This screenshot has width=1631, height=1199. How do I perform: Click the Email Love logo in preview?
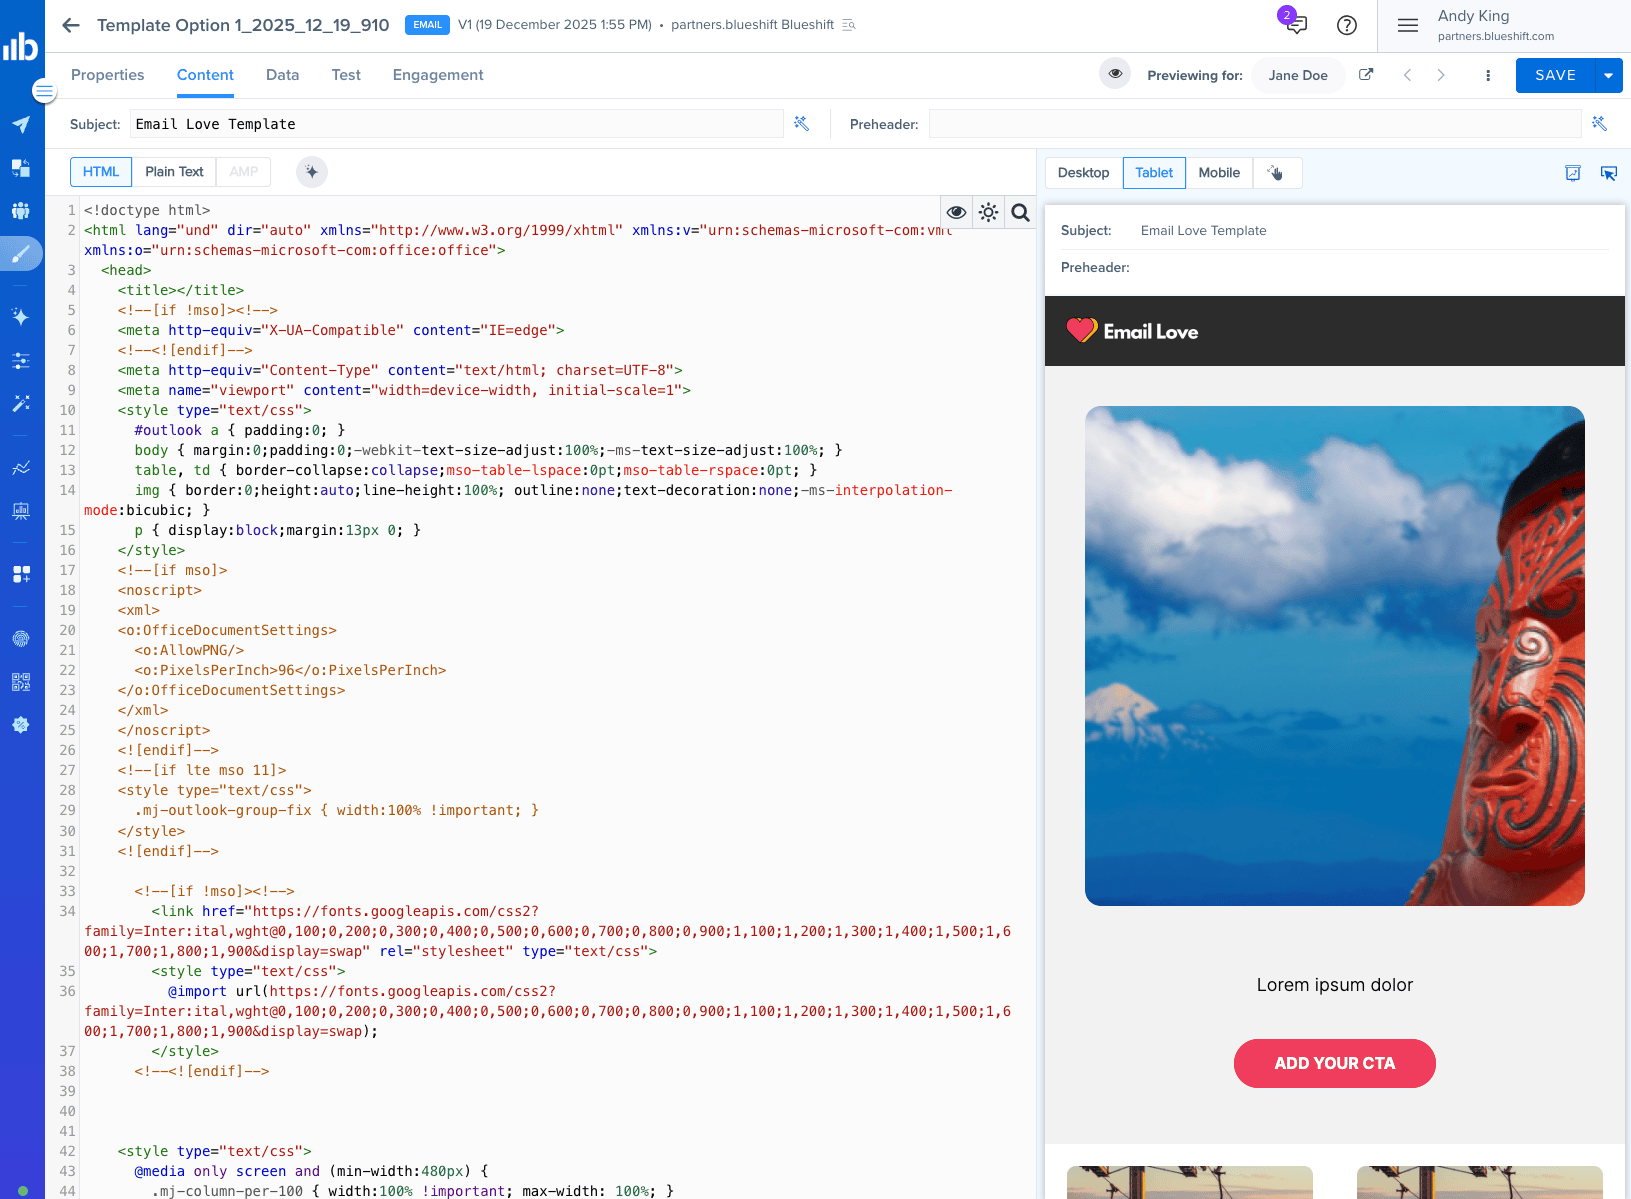[x=1132, y=331]
